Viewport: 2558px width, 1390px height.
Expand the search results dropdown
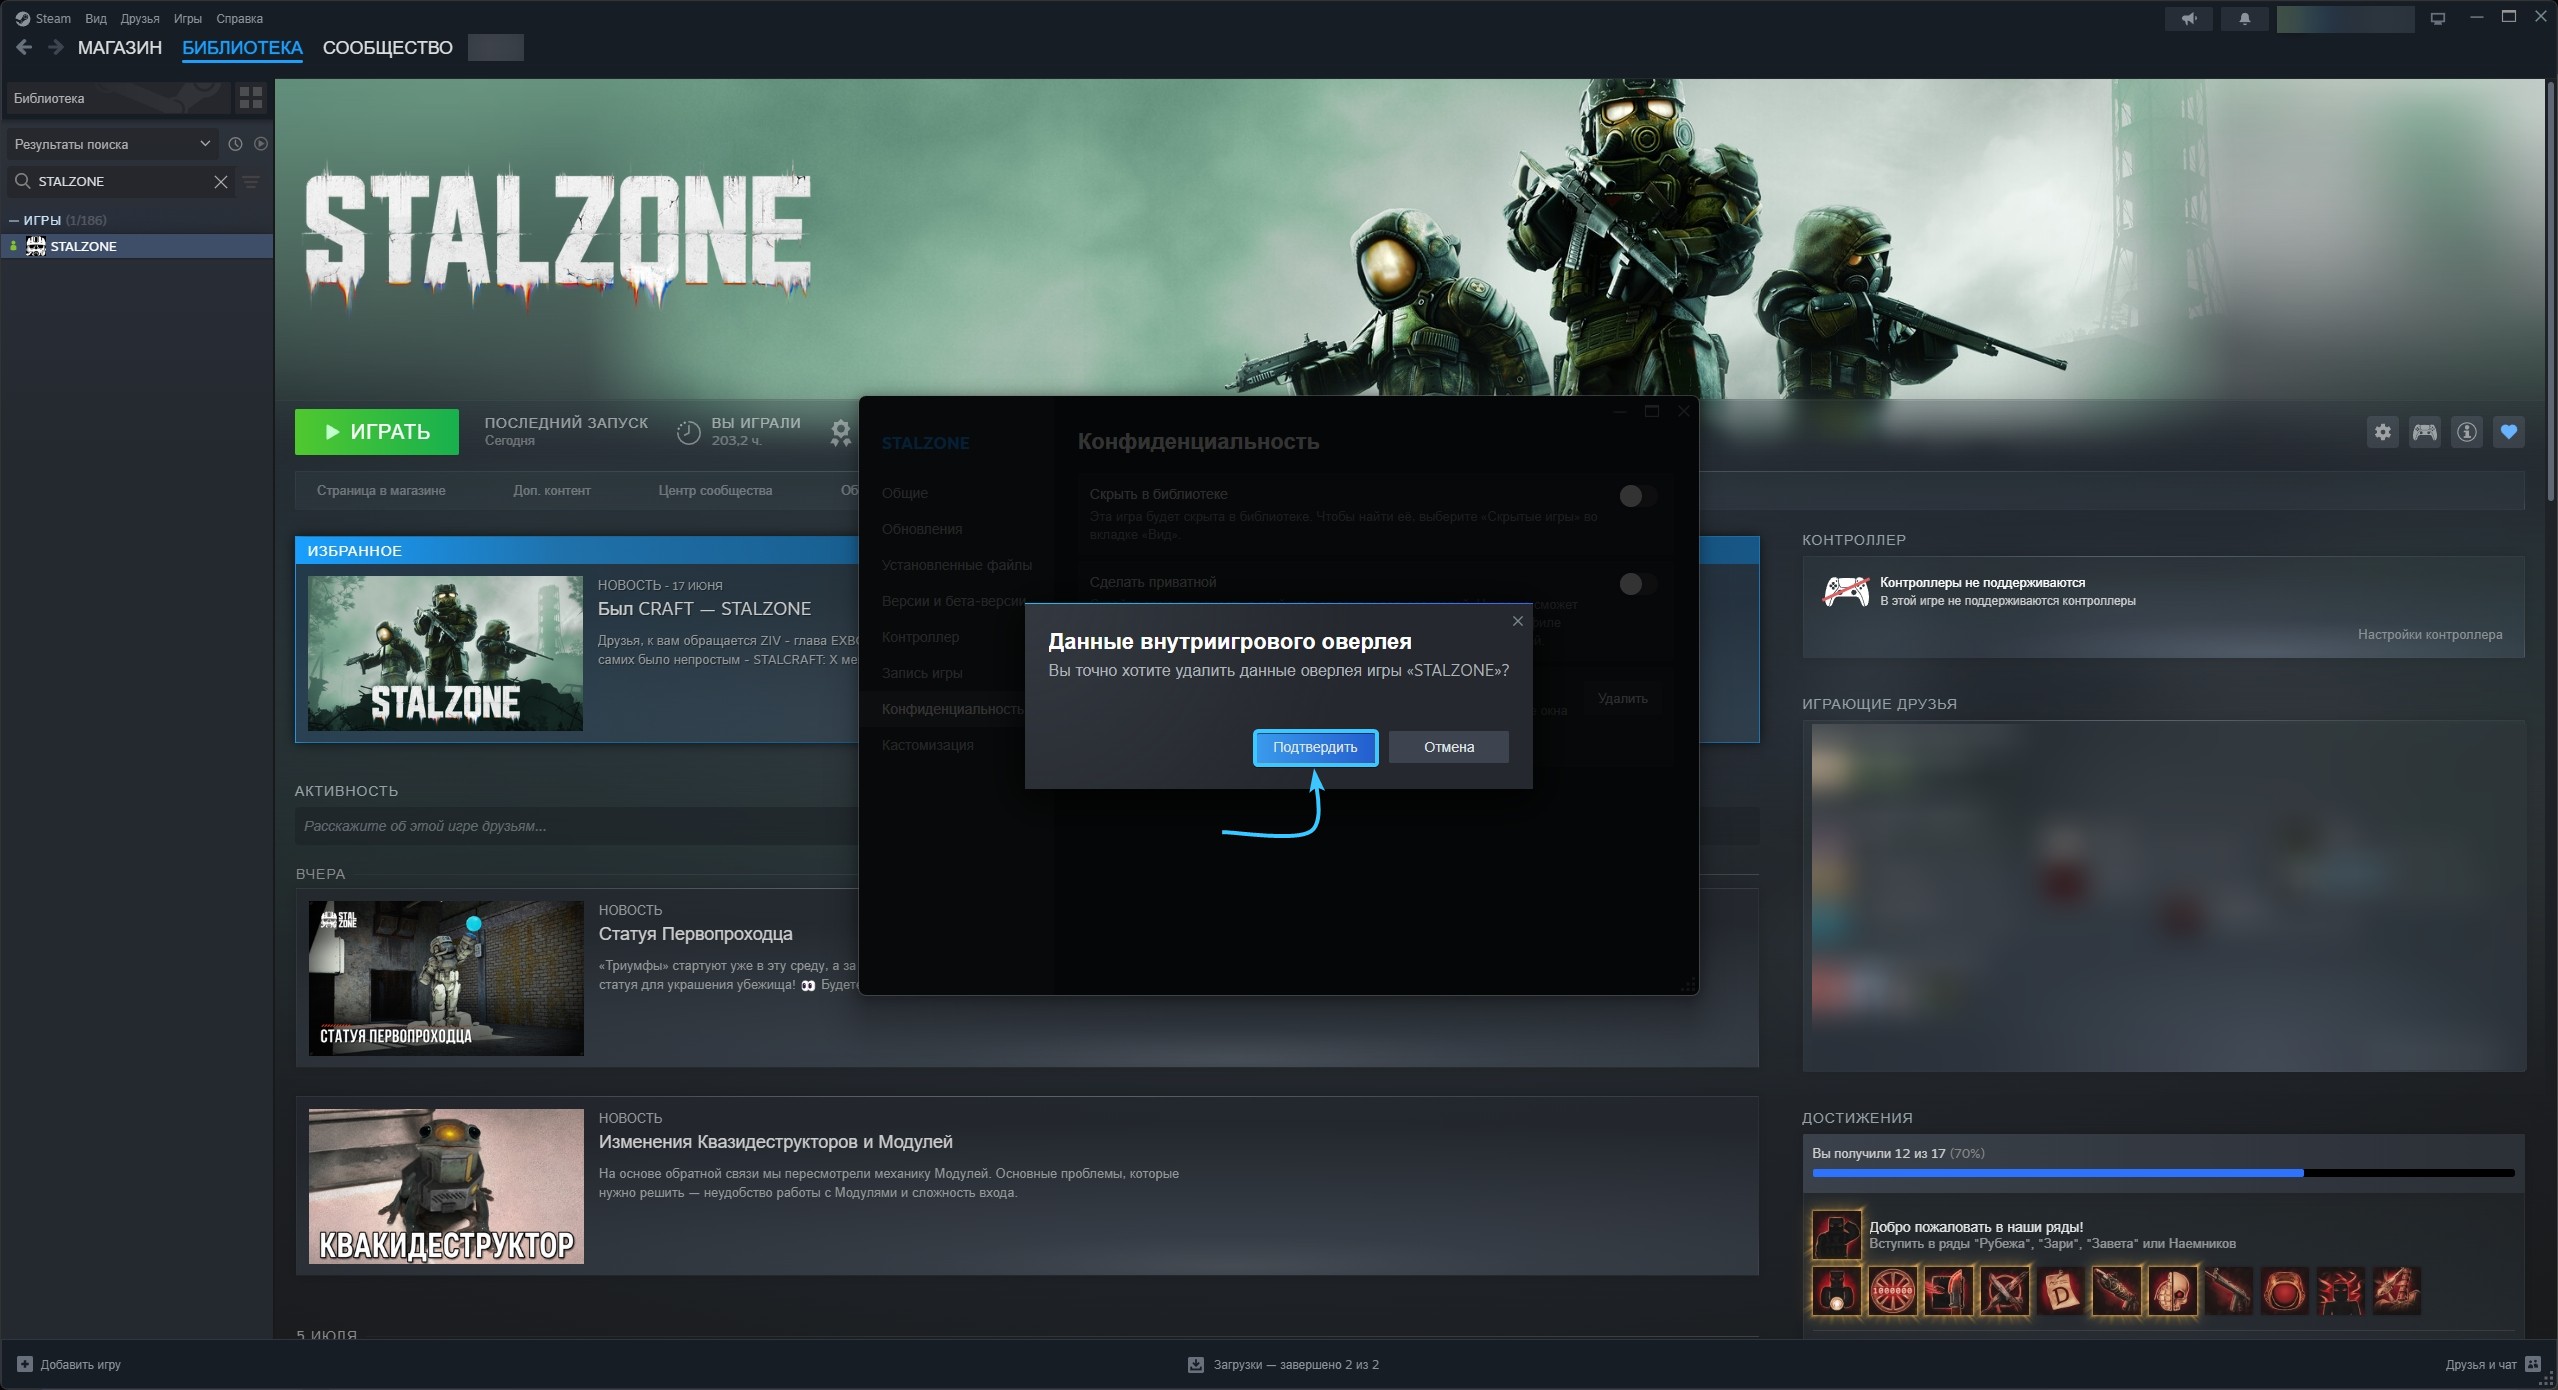112,144
